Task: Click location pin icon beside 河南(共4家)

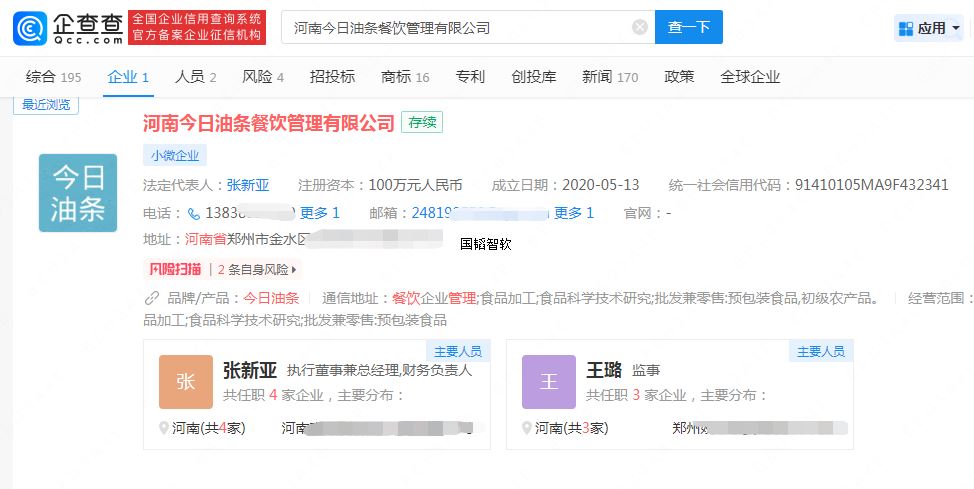Action: coord(164,428)
